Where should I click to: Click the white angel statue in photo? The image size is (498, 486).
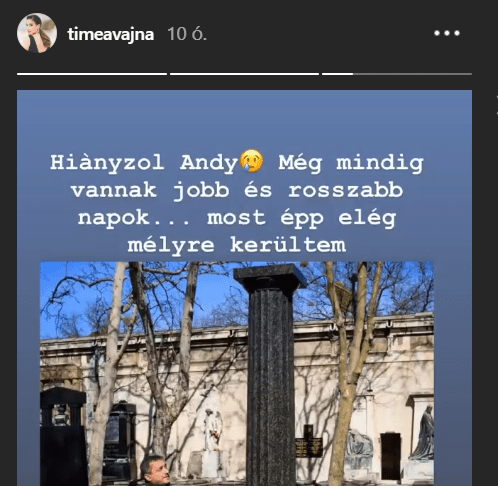[213, 430]
